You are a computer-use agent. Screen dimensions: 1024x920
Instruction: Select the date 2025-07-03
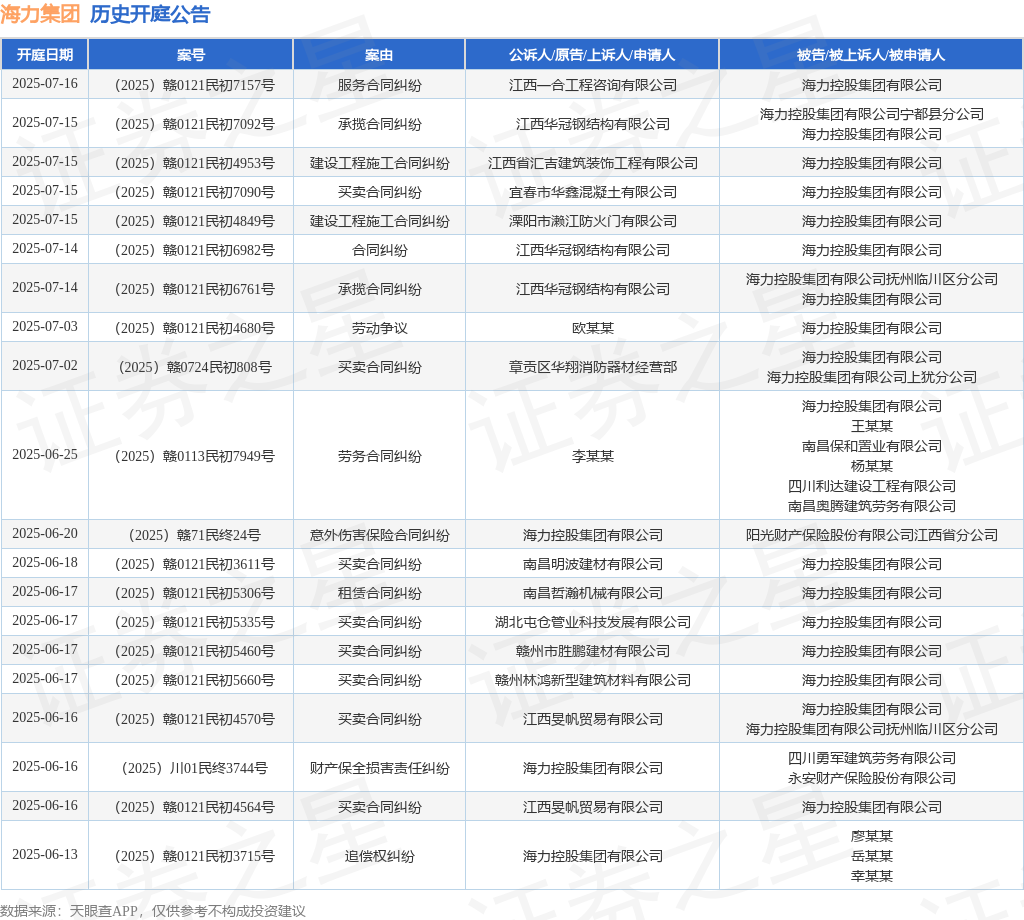pos(44,327)
